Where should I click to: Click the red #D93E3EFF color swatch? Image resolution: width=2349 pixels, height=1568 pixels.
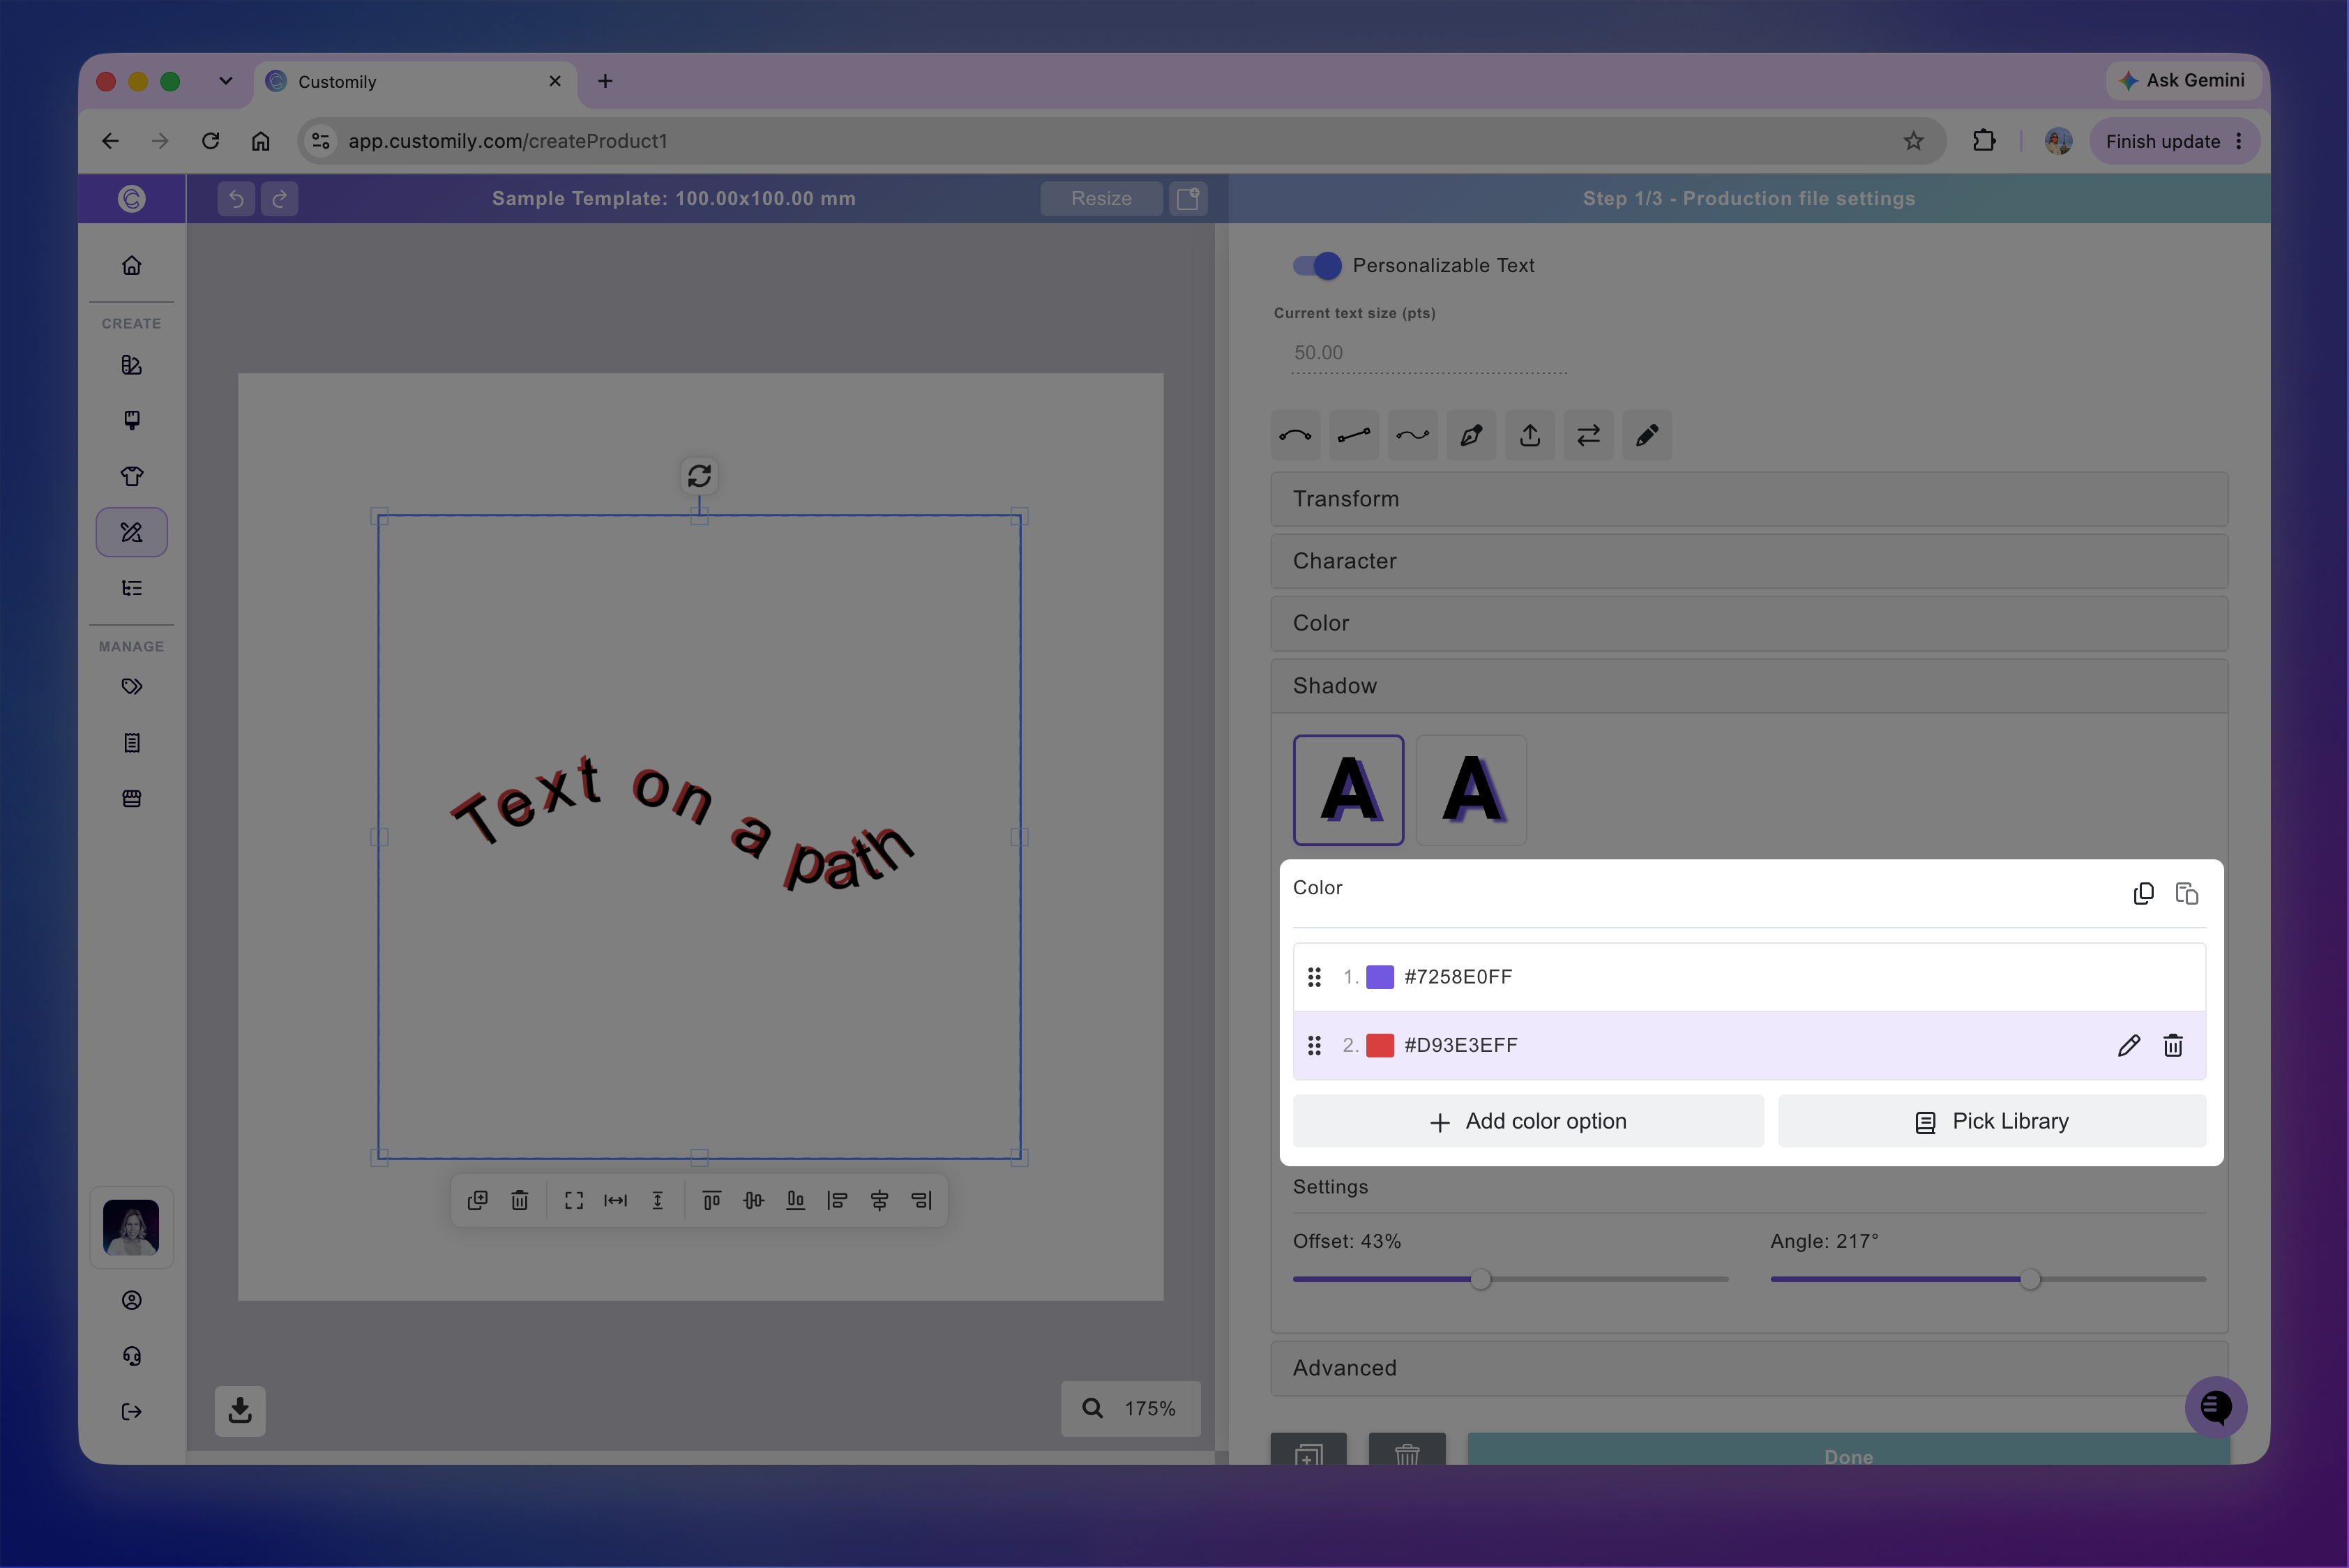(x=1380, y=1046)
